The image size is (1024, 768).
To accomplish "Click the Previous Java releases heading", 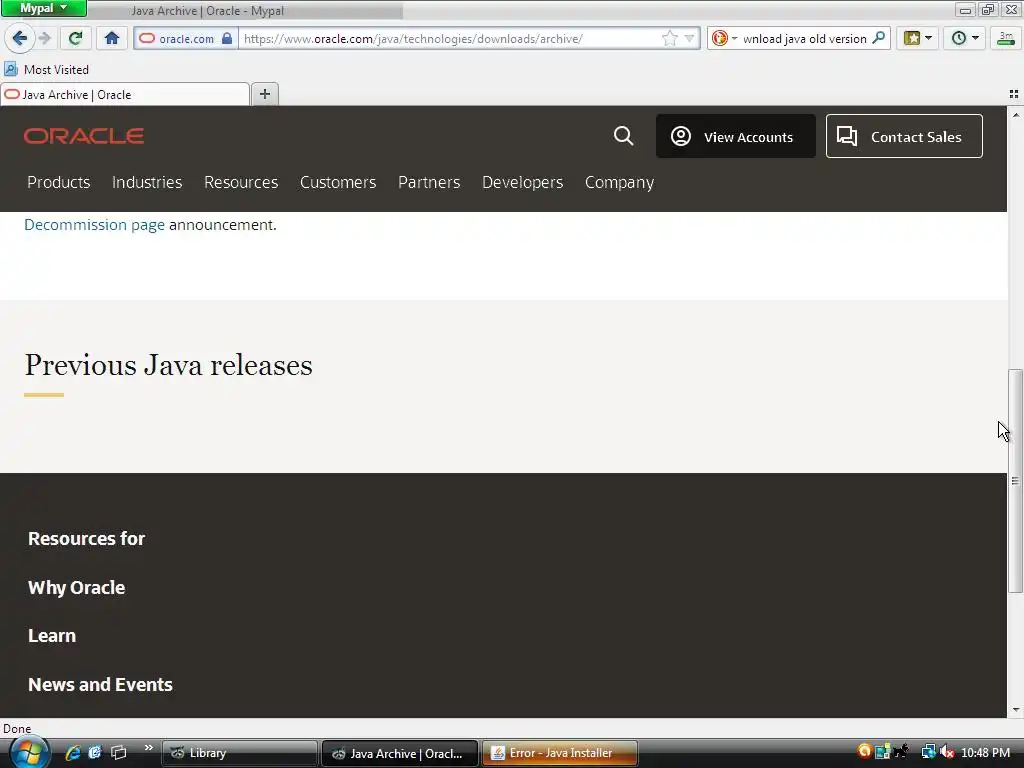I will 168,365.
